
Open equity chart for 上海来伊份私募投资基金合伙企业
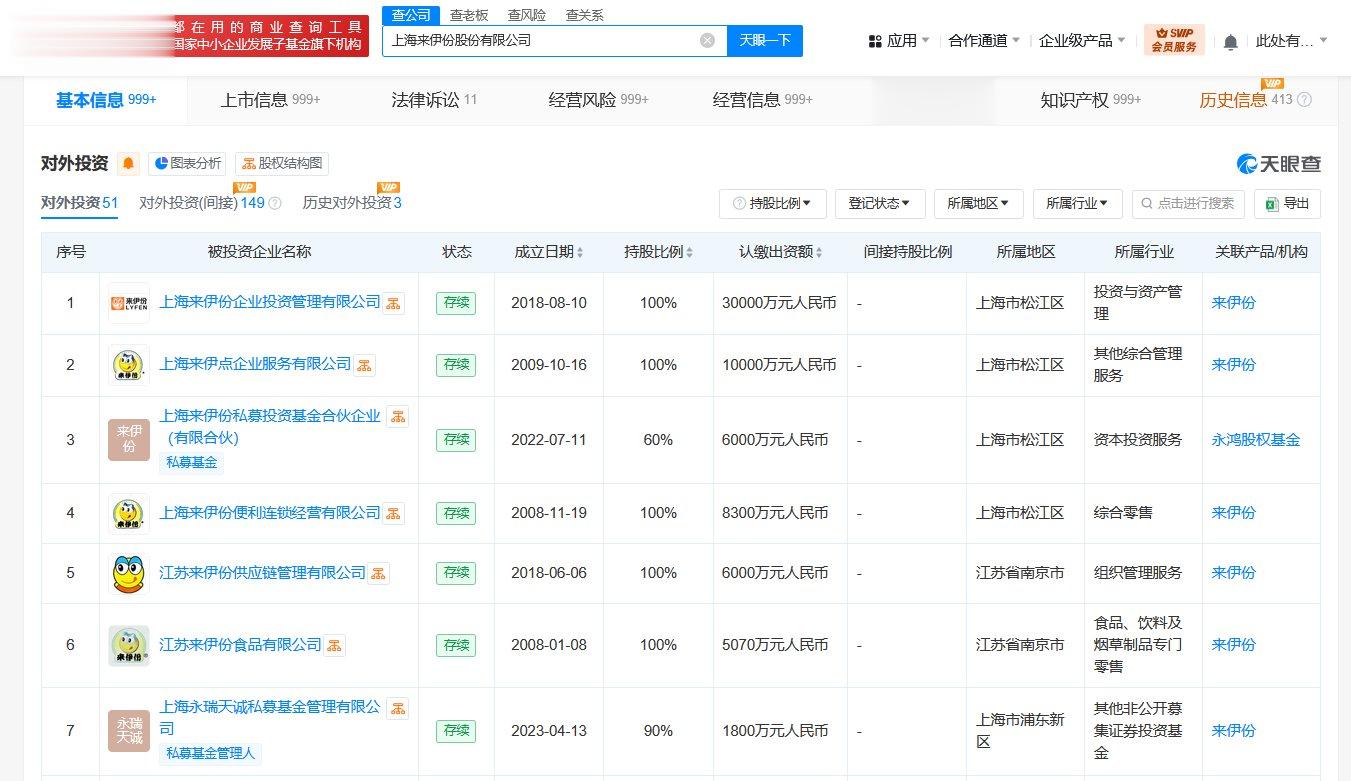pyautogui.click(x=398, y=416)
